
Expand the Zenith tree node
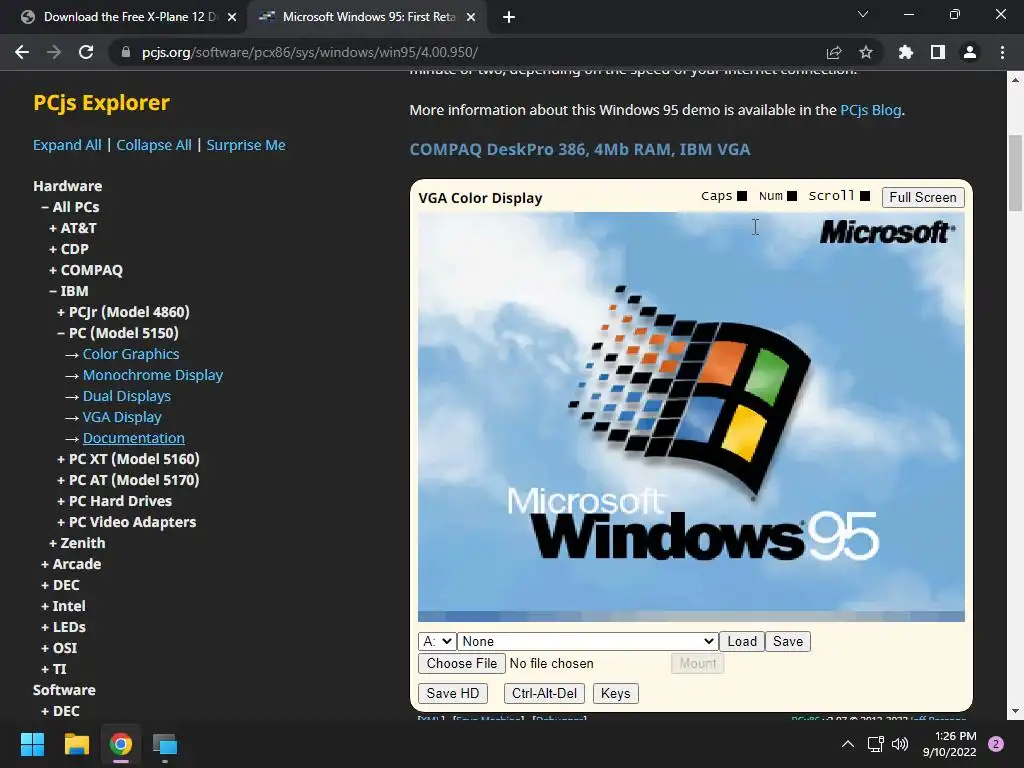pyautogui.click(x=77, y=543)
